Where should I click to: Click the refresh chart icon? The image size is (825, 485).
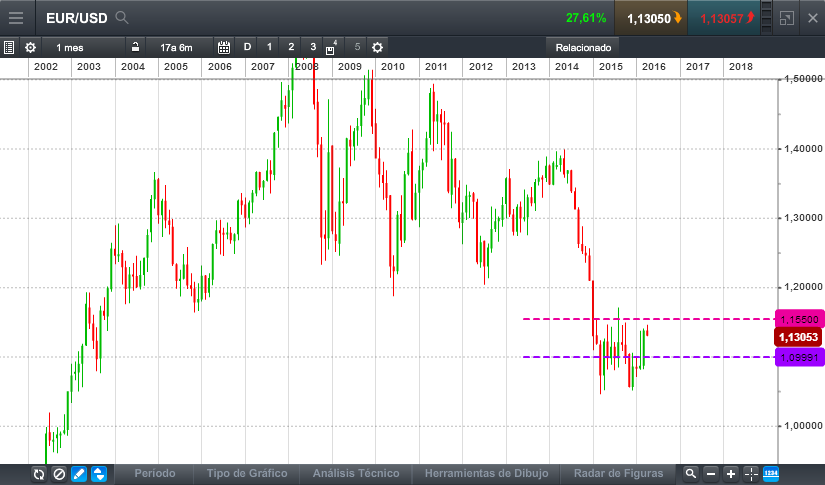click(39, 474)
